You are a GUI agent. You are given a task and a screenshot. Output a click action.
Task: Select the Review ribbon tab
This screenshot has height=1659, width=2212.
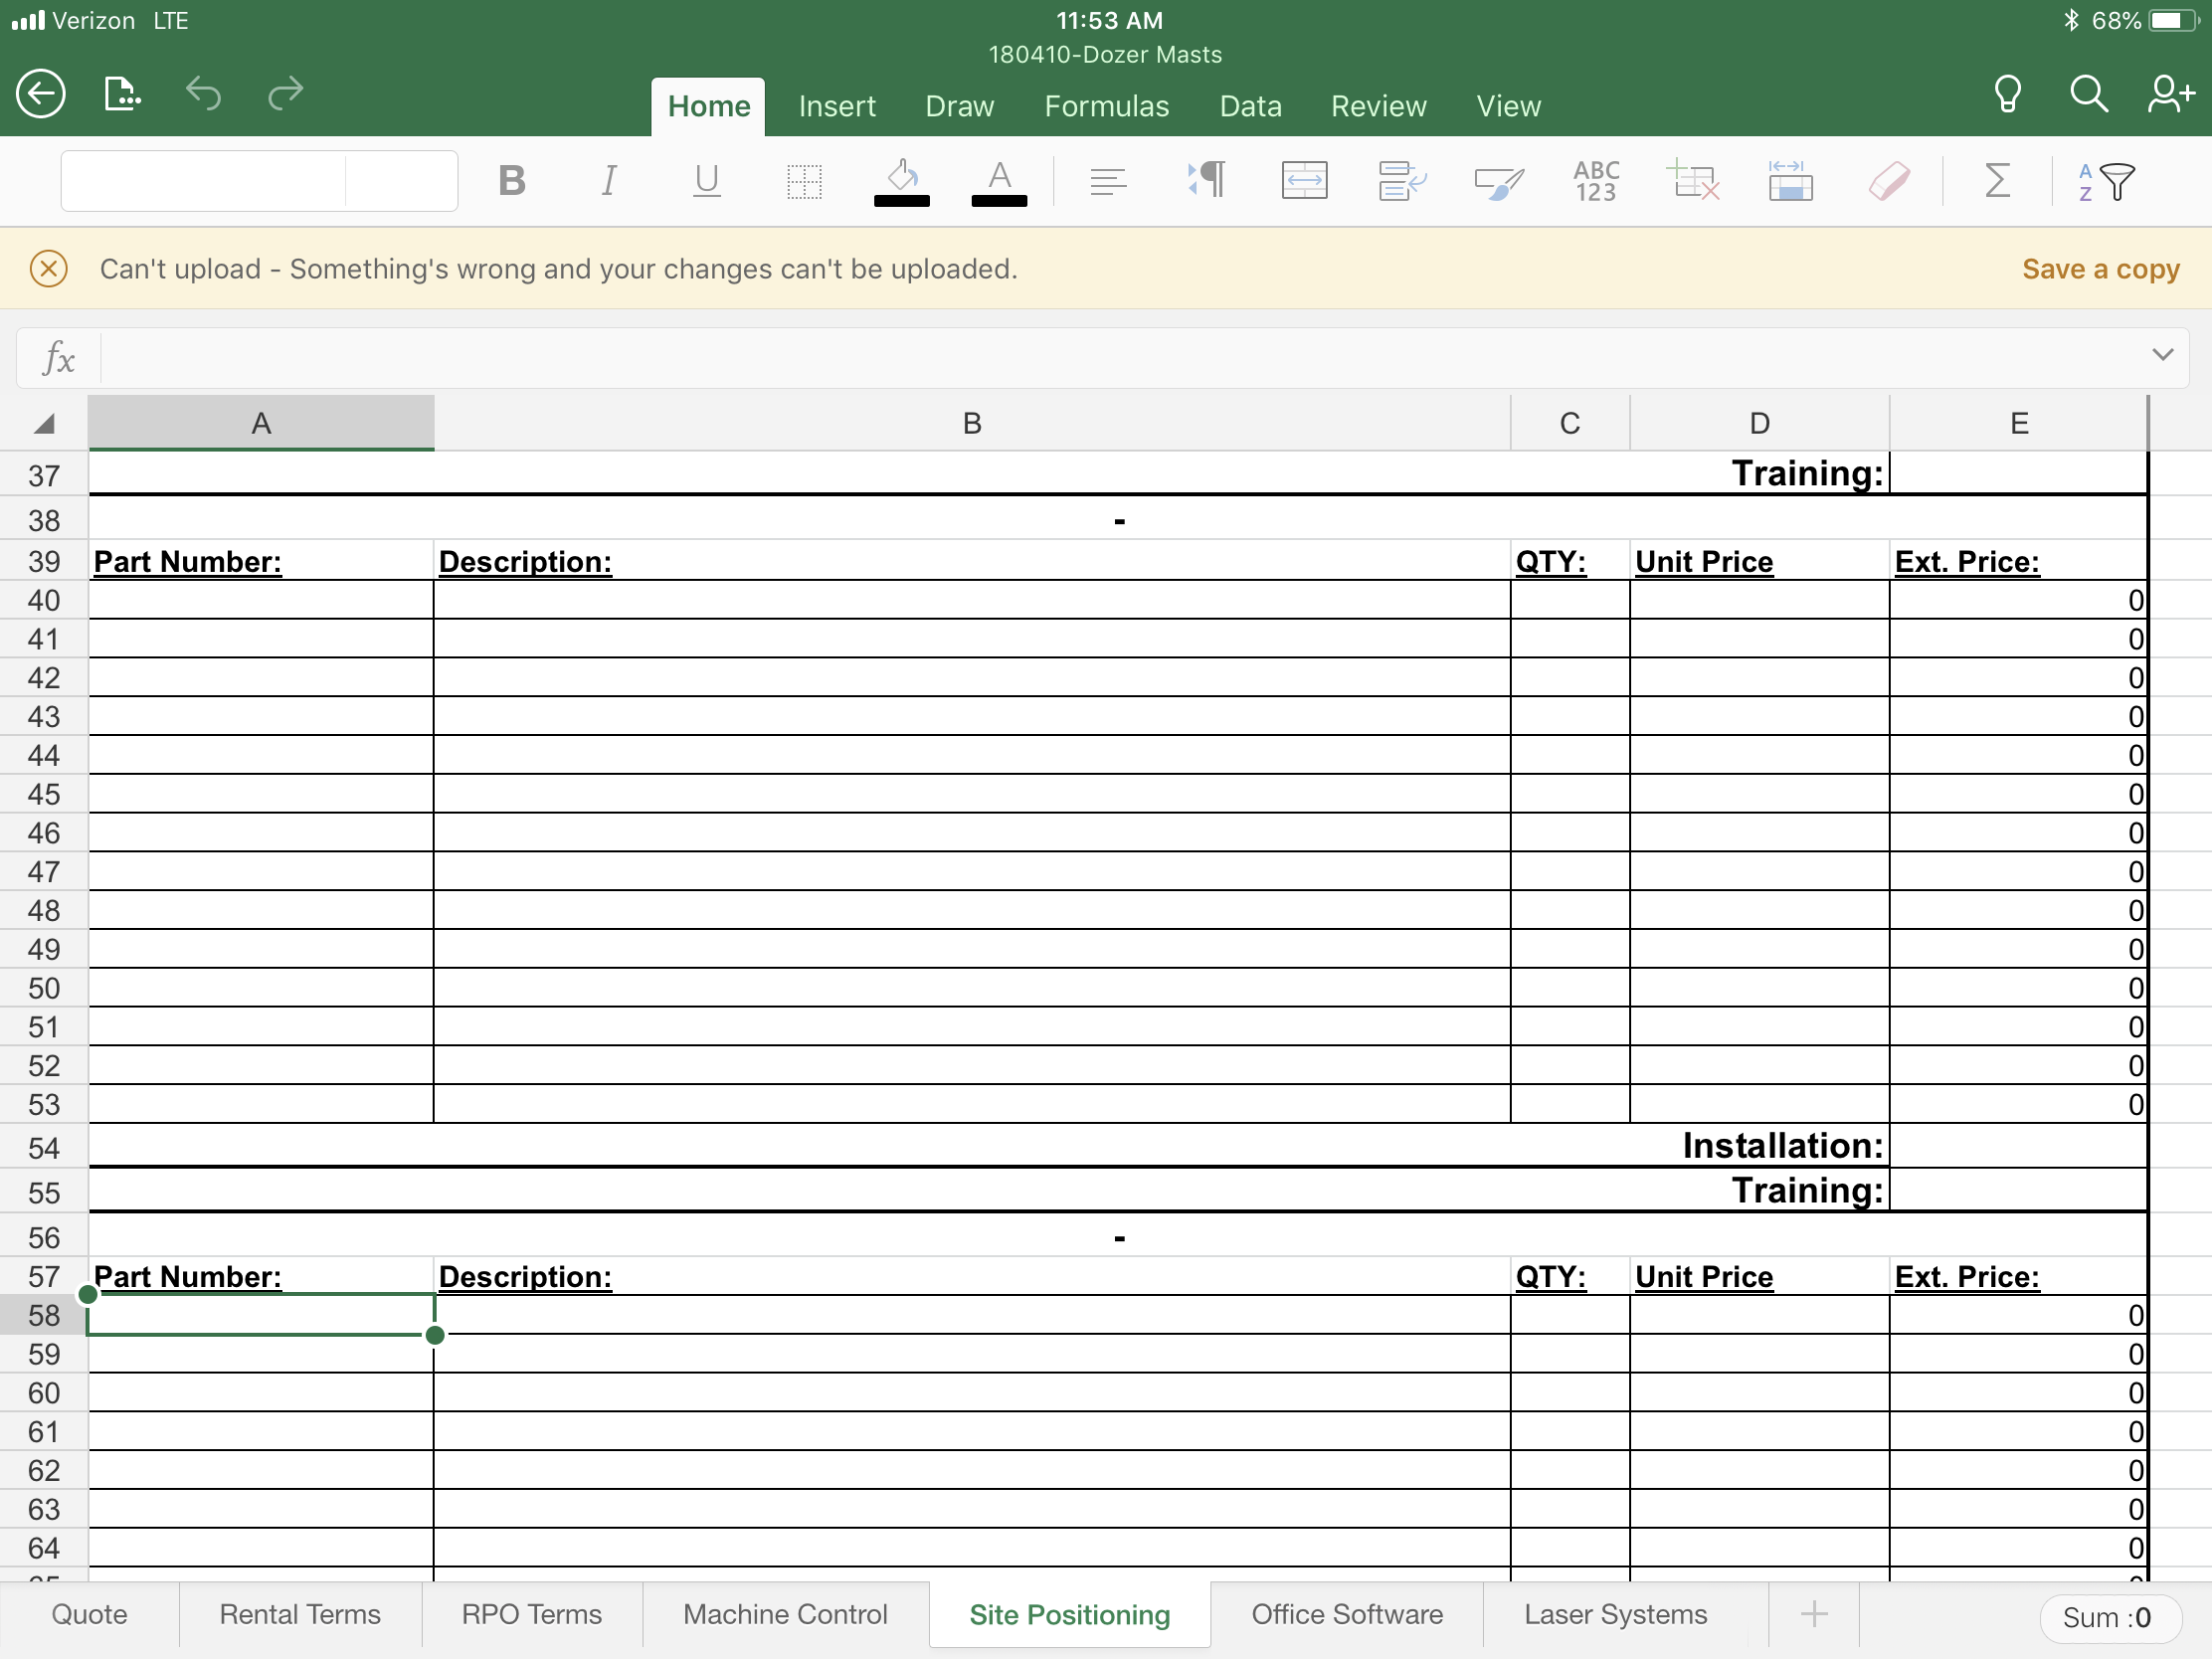(x=1378, y=106)
